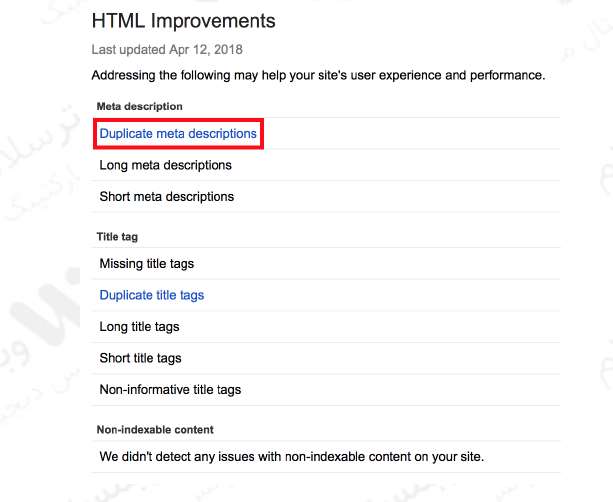613x502 pixels.
Task: Open the Duplicate title tags link
Action: (152, 295)
